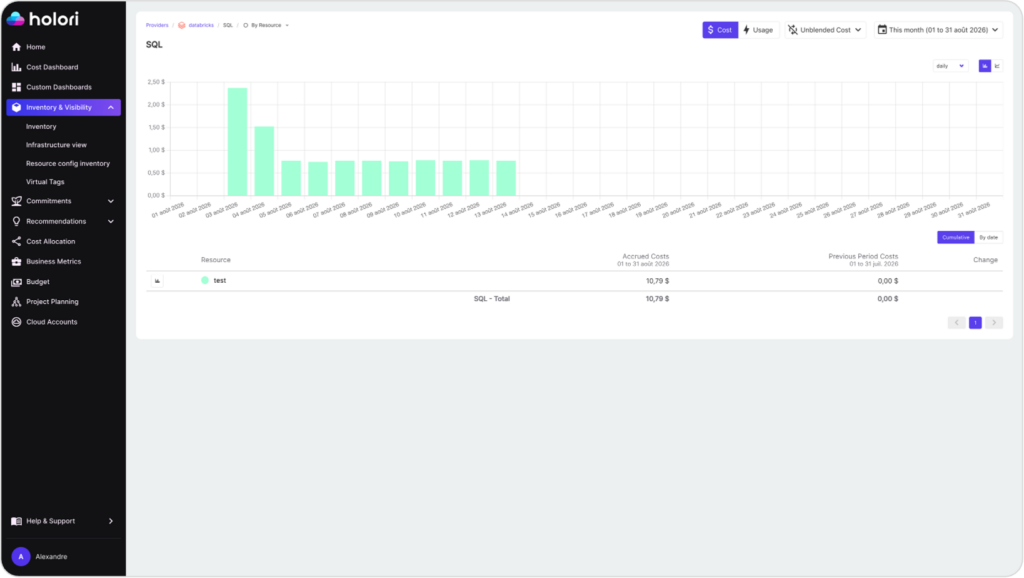Viewport: 1024px width, 578px height.
Task: Click the green test resource color dot
Action: click(205, 280)
